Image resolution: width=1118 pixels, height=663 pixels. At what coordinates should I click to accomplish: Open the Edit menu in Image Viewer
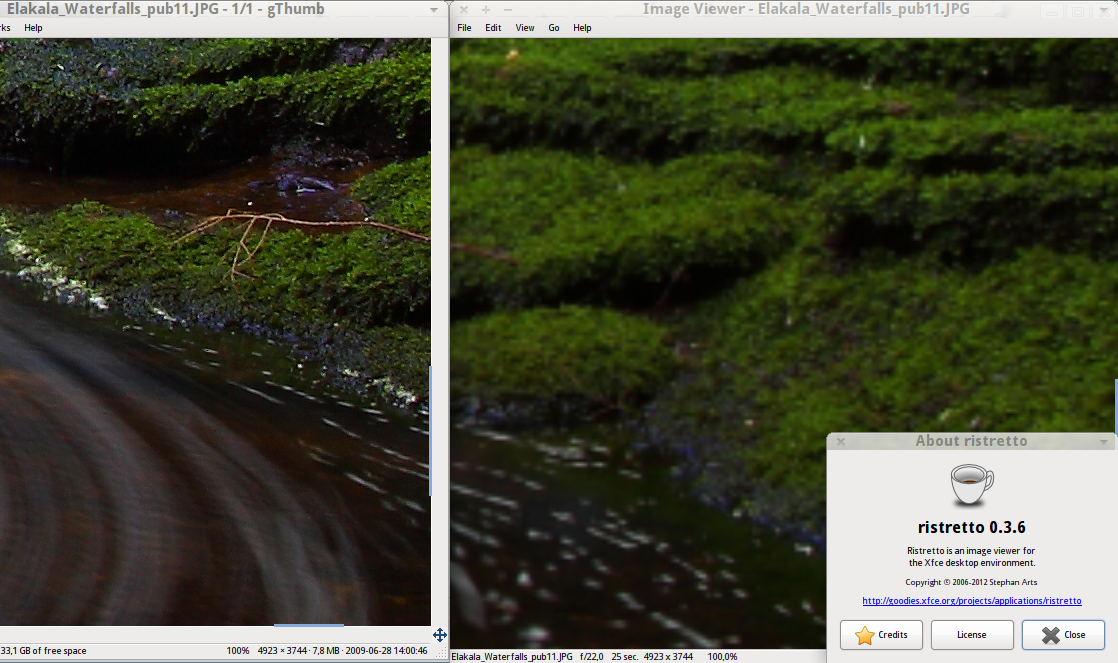(x=493, y=28)
